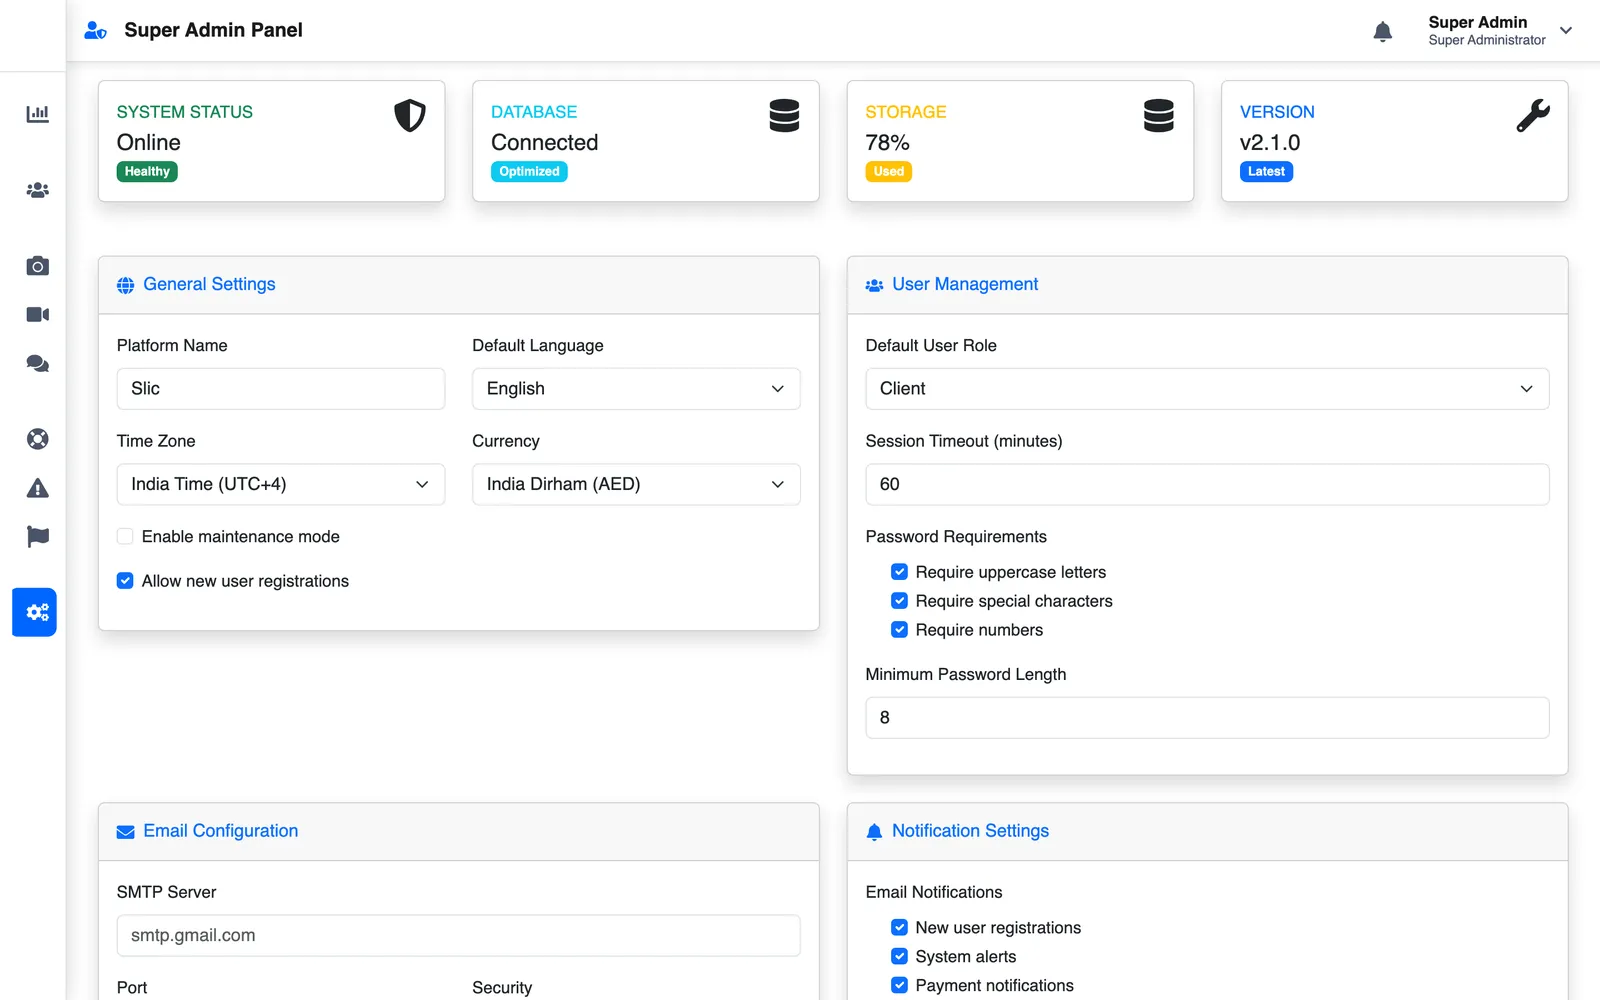Click the Latest version badge

(1266, 172)
